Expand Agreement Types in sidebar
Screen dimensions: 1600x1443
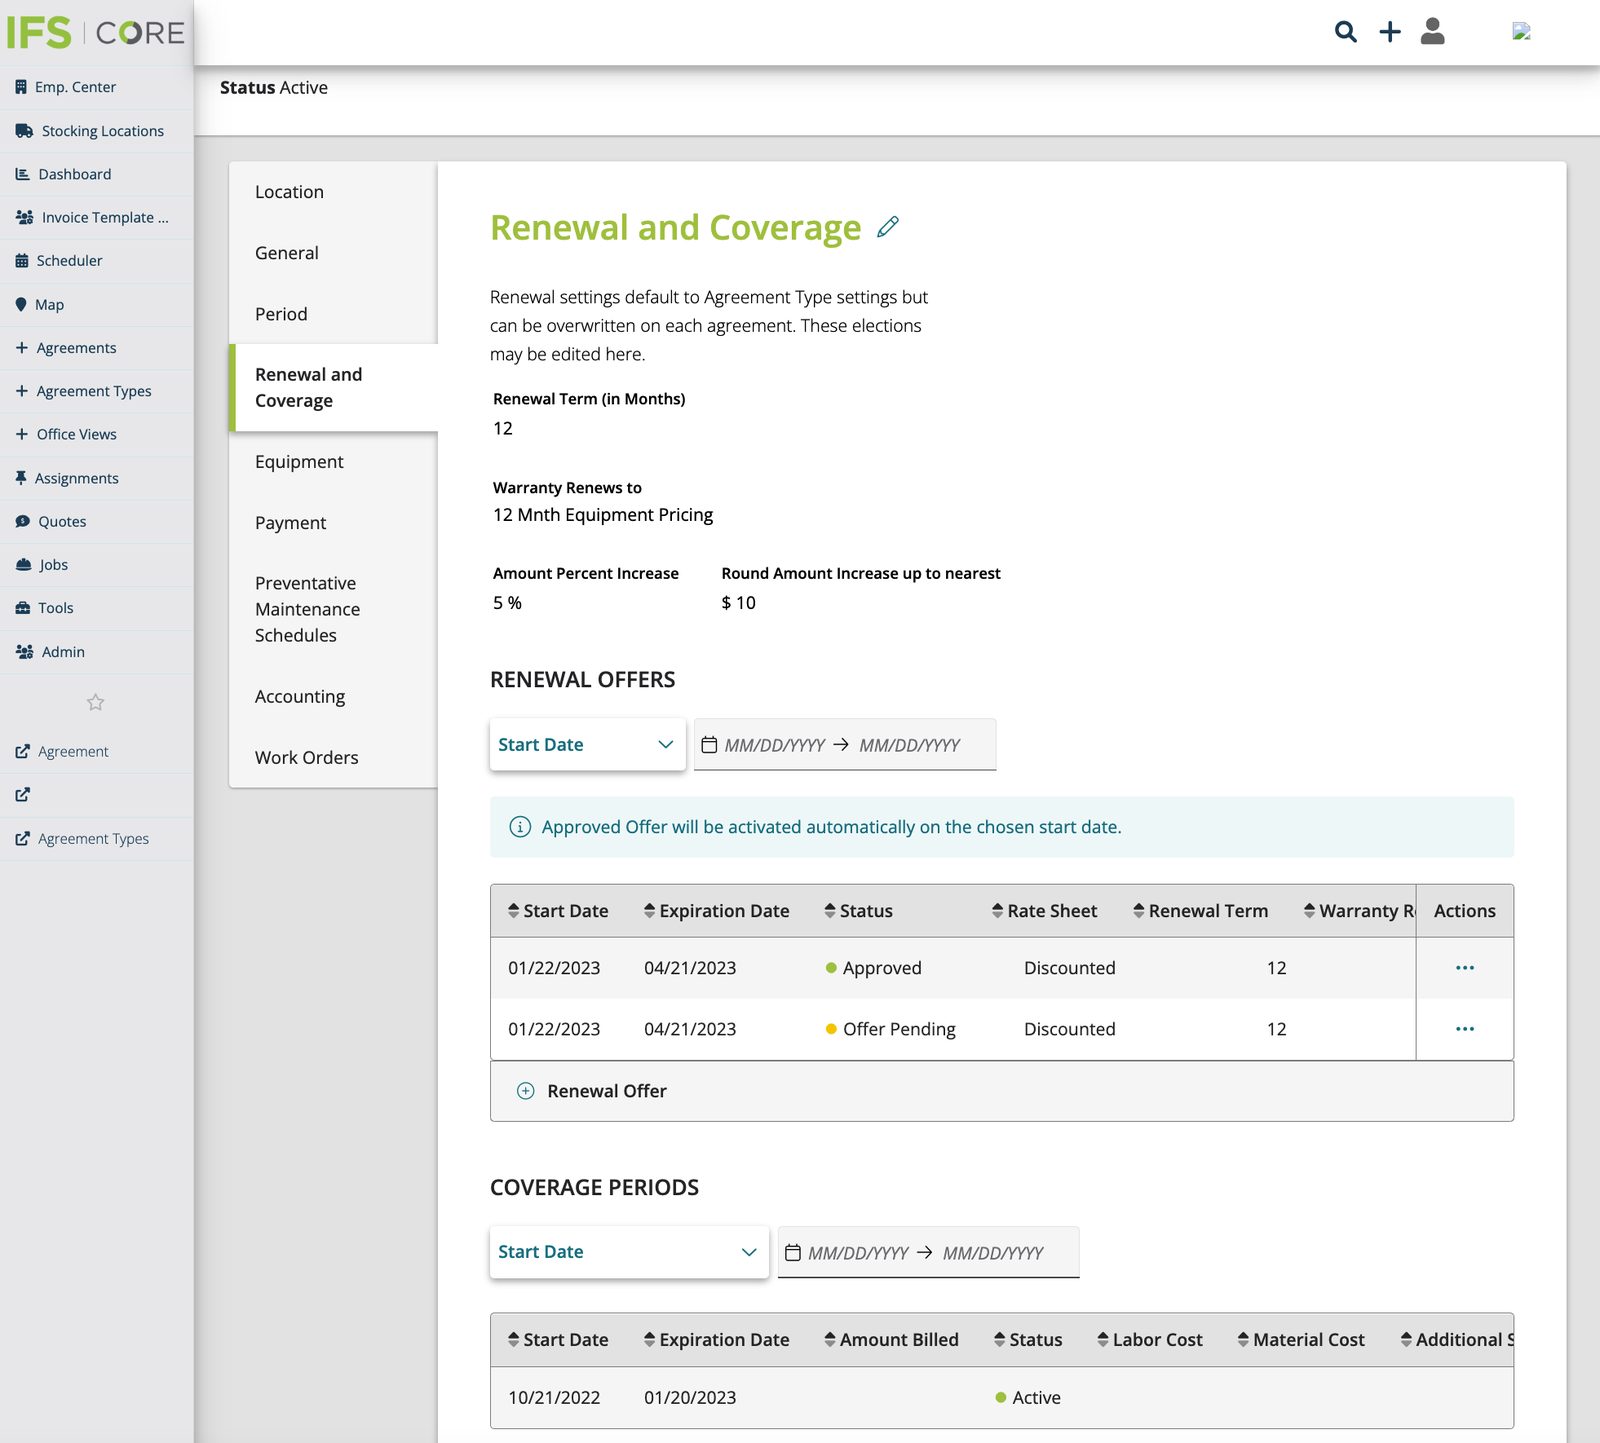coord(97,391)
